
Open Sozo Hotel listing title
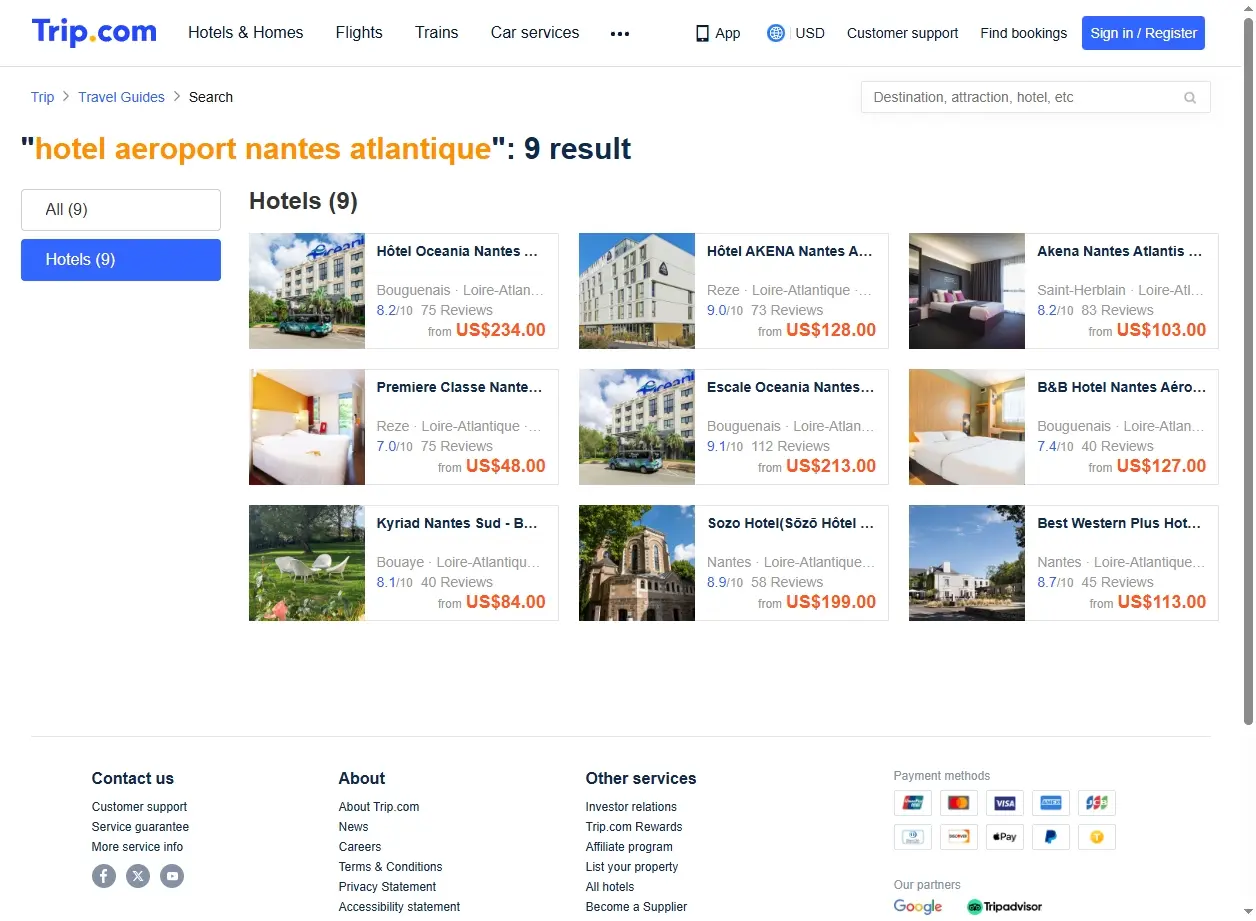coord(790,523)
